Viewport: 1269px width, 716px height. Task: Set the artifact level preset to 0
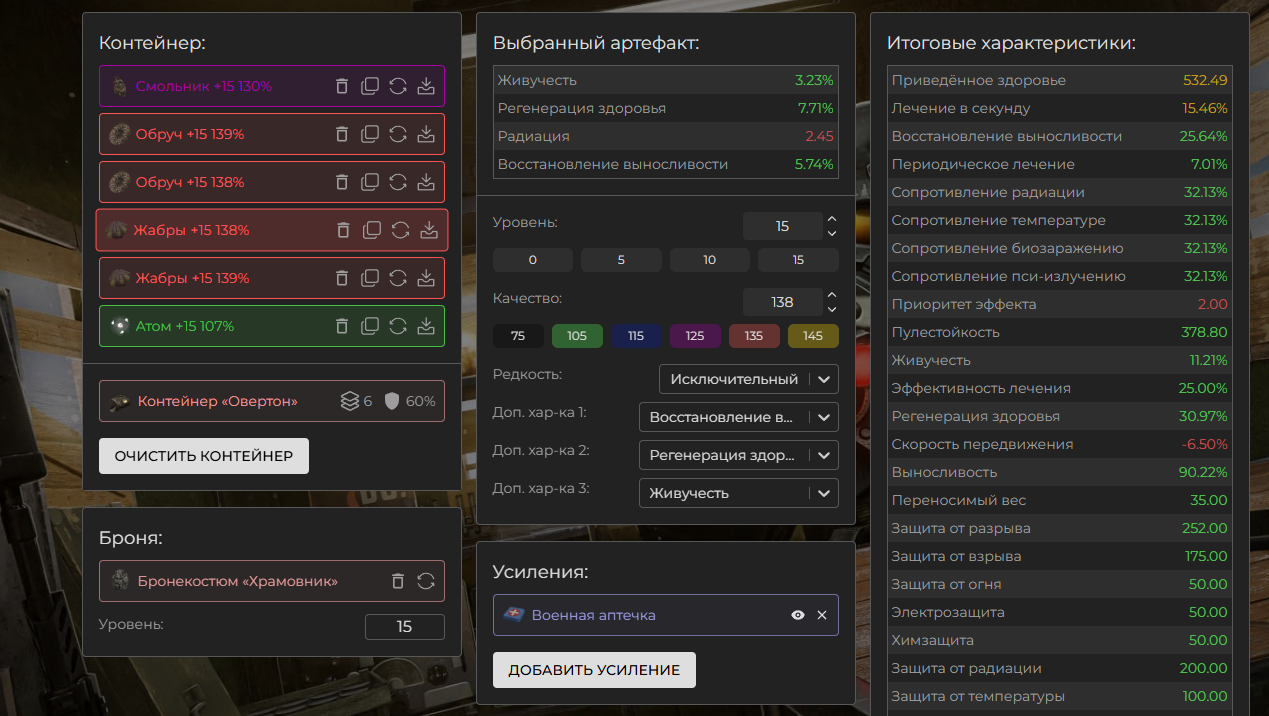[533, 260]
